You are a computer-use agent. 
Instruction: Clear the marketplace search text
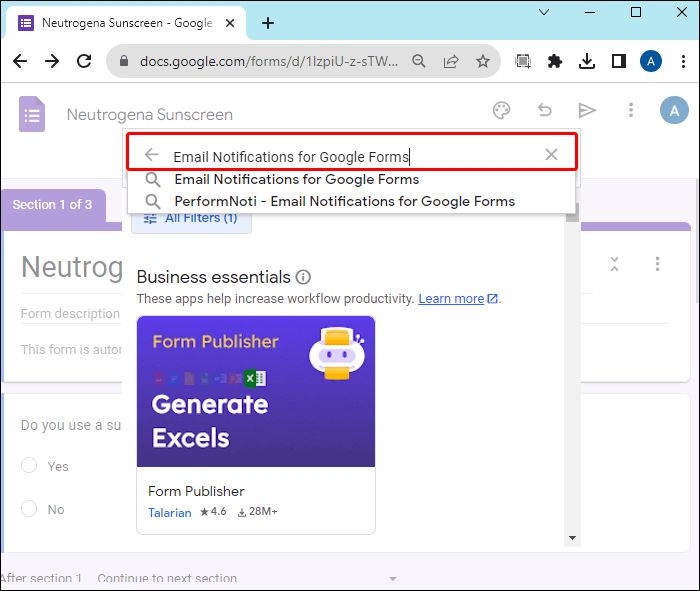(x=551, y=154)
